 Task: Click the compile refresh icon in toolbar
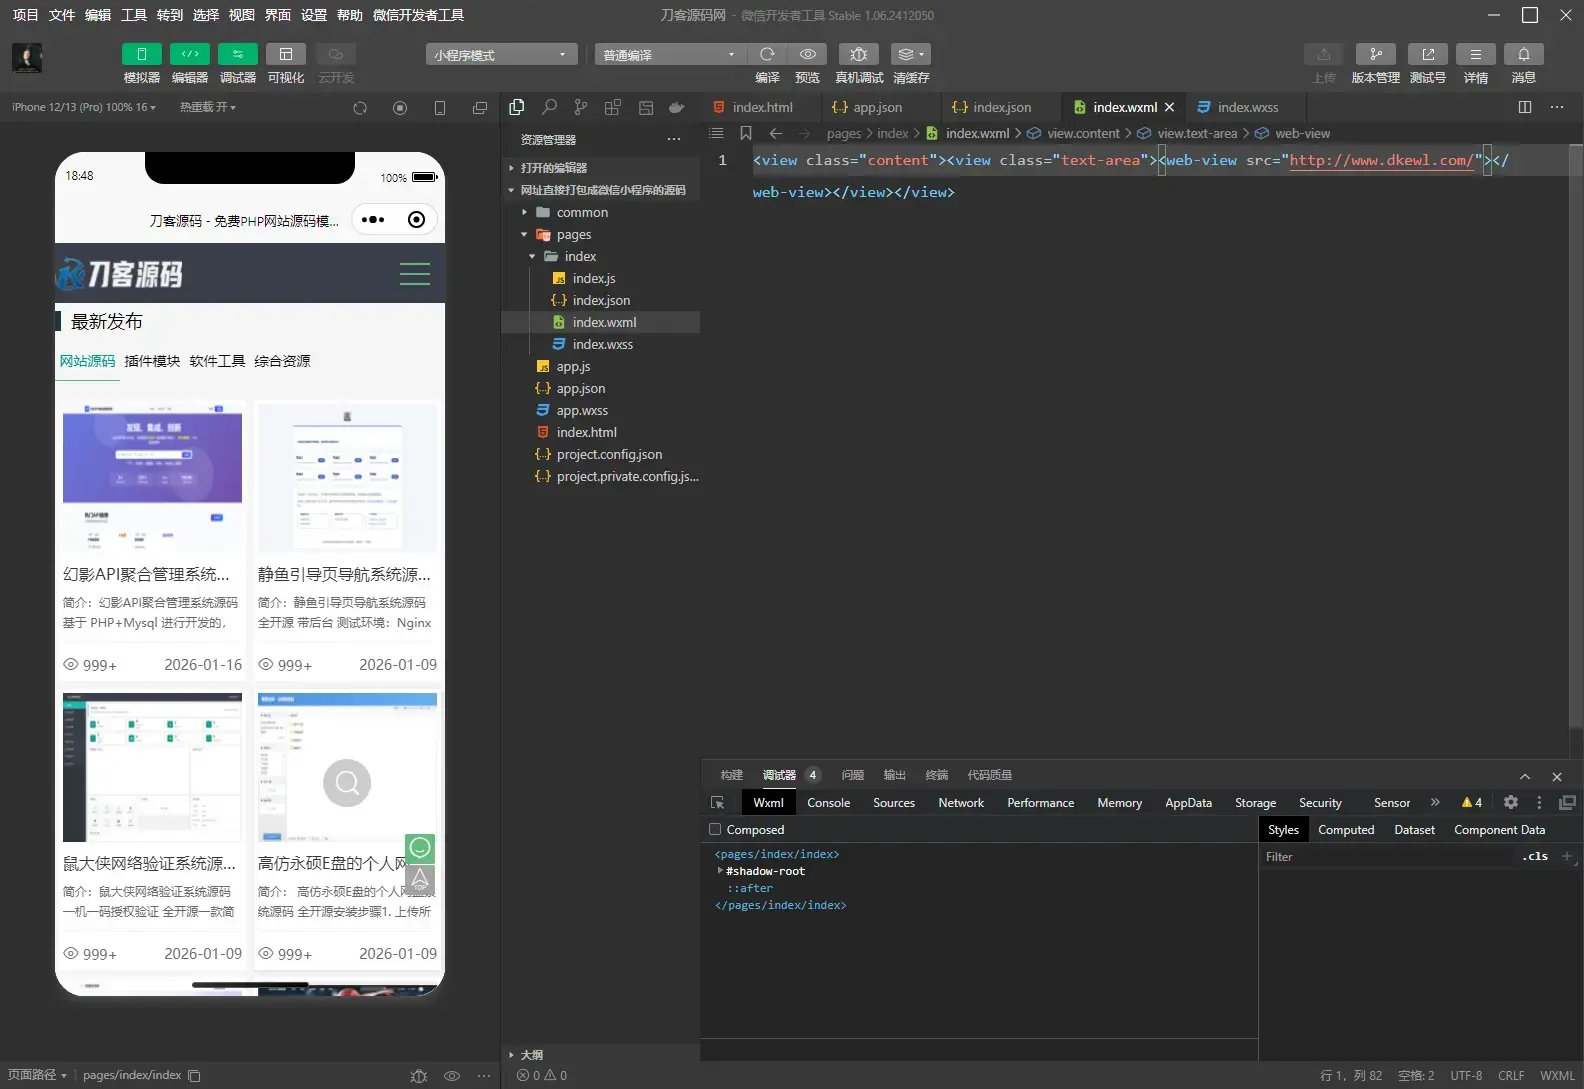tap(767, 54)
